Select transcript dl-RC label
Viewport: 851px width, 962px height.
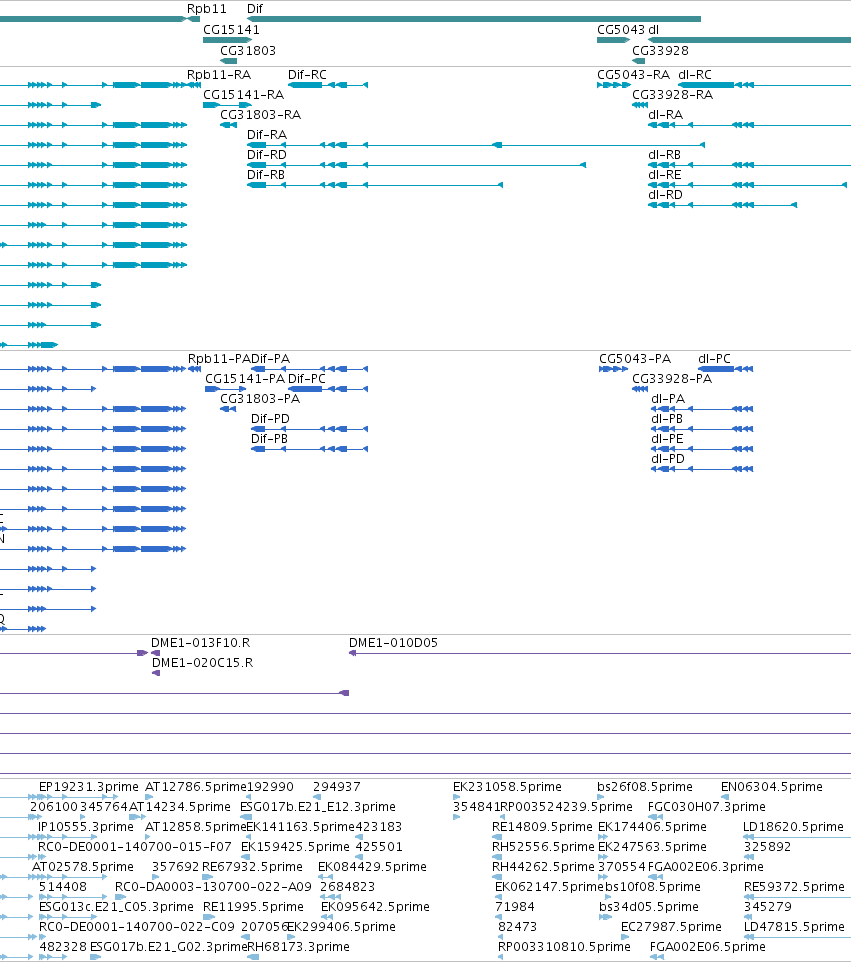click(x=695, y=74)
